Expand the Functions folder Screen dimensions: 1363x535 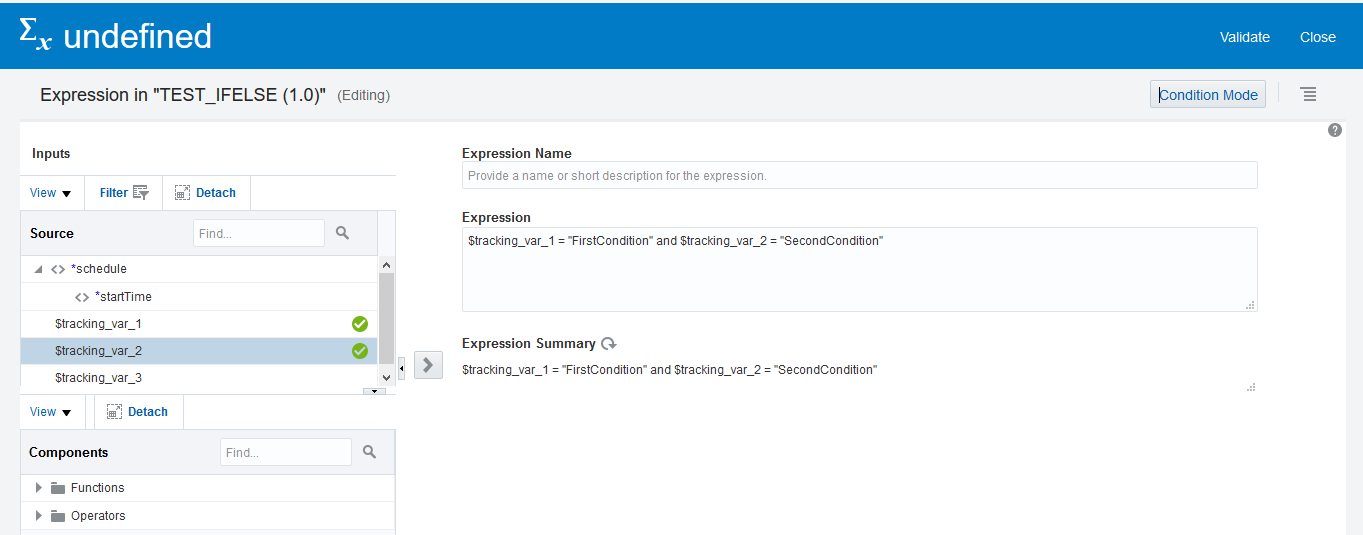coord(39,488)
